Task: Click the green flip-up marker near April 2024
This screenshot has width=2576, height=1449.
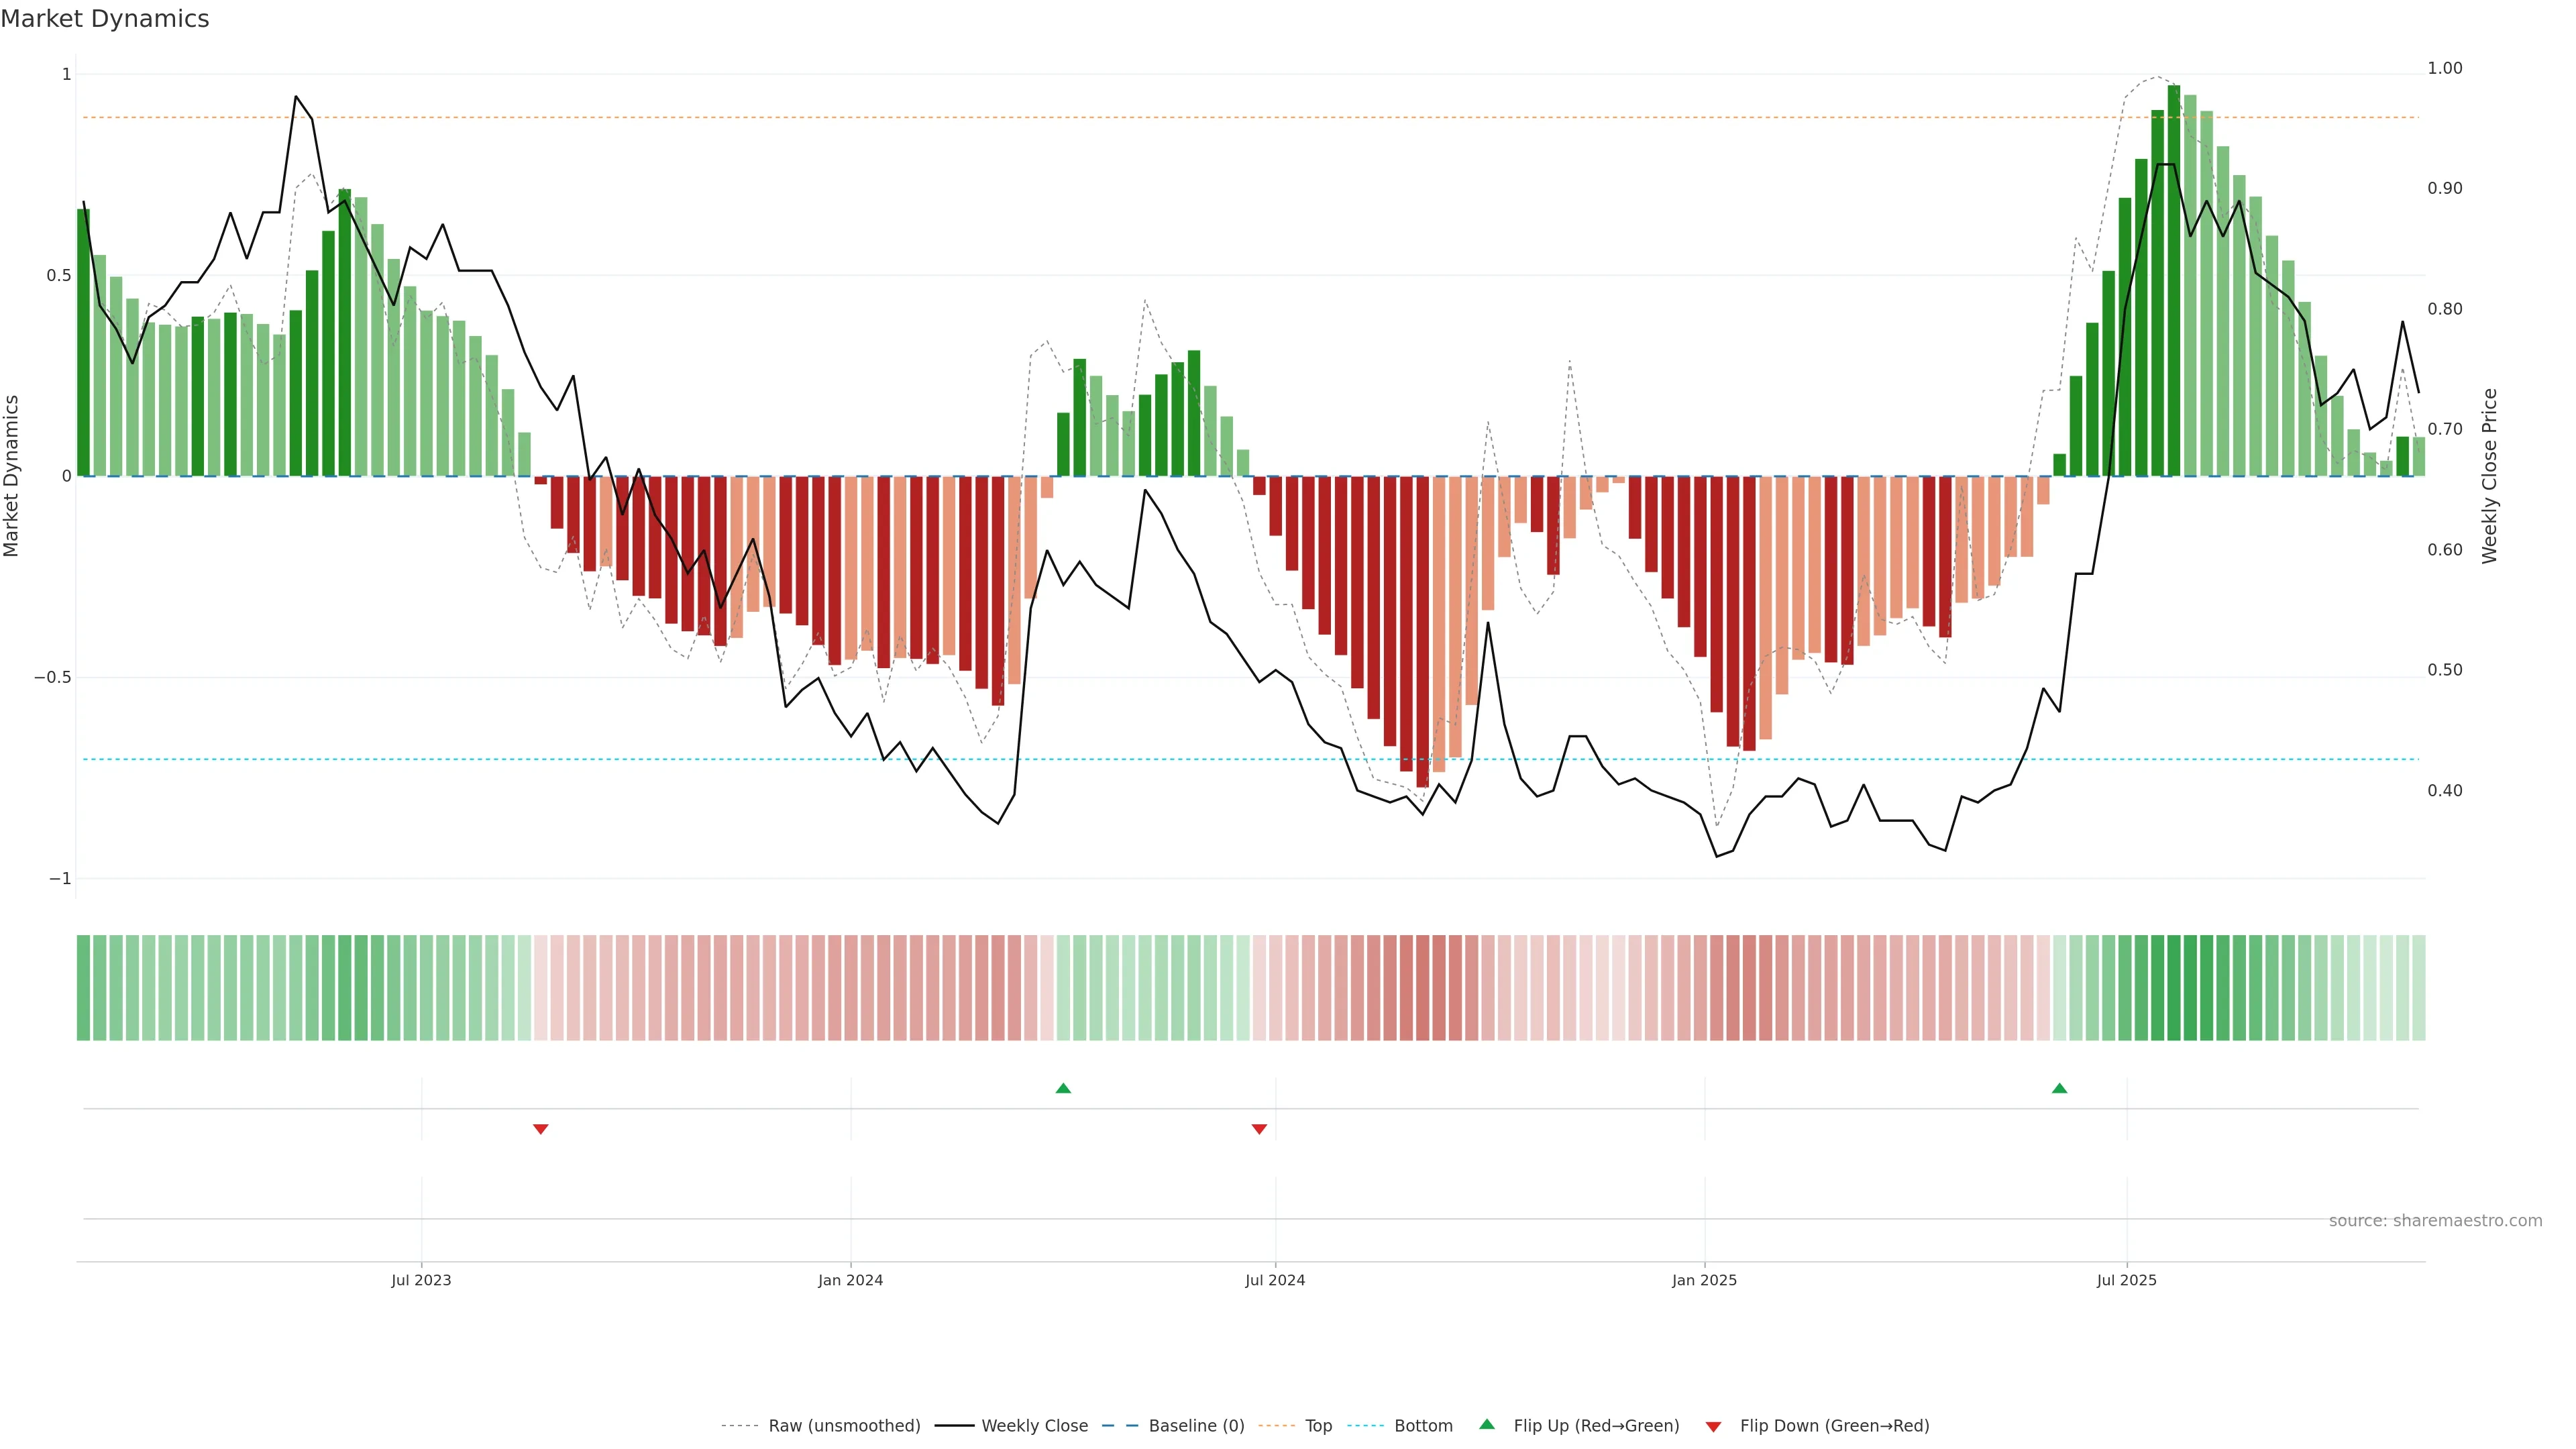Action: coord(1063,1088)
